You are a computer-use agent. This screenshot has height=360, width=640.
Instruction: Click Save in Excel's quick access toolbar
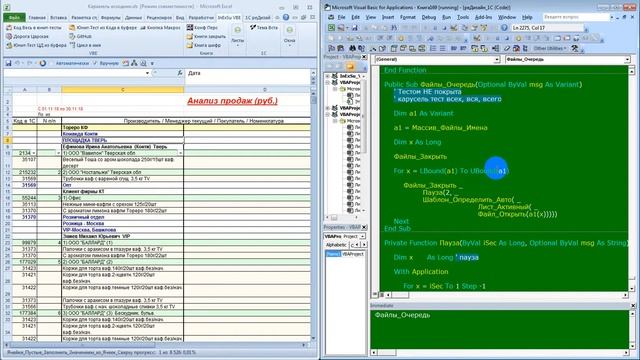click(8, 63)
